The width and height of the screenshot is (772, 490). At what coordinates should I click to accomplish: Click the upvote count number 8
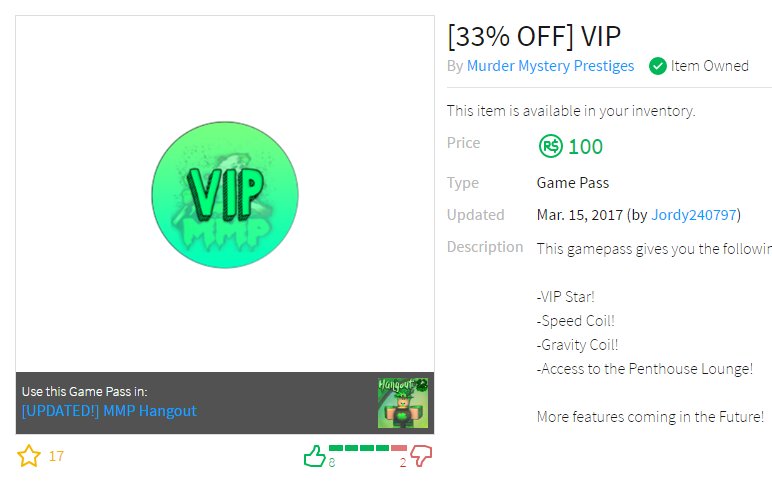[332, 462]
